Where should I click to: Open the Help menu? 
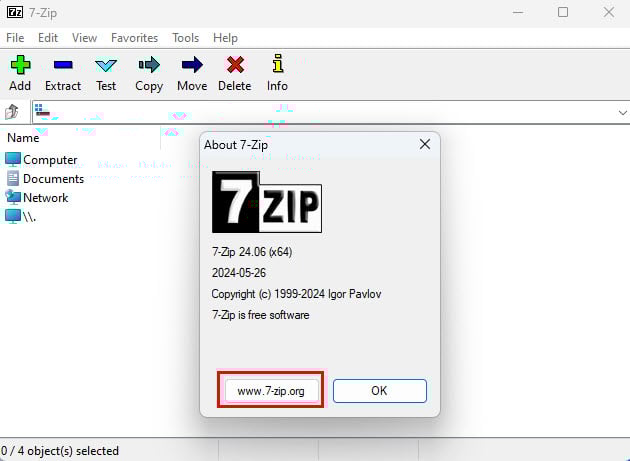click(225, 38)
